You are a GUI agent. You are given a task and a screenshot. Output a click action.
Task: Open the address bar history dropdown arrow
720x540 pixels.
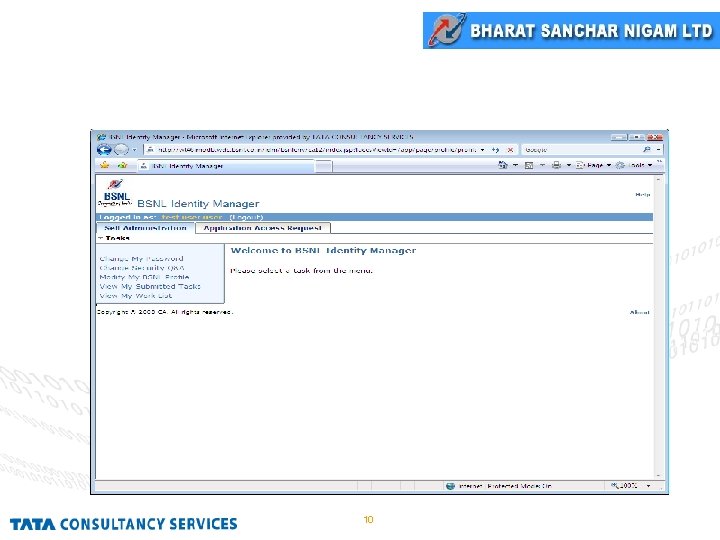tap(482, 150)
